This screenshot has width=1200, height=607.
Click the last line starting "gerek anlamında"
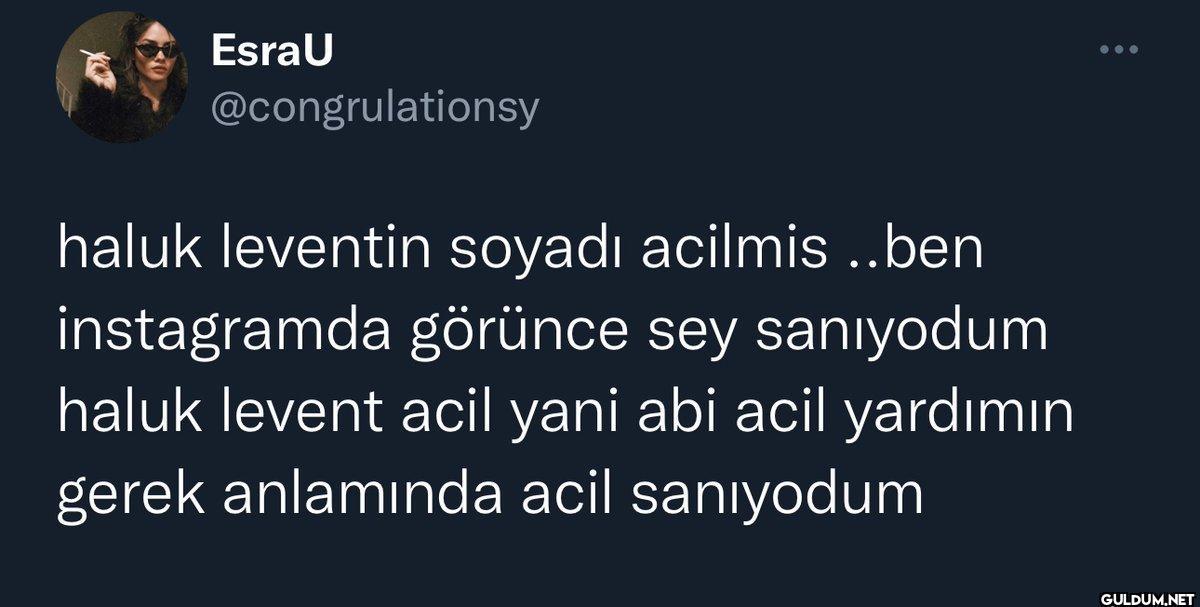tap(489, 492)
